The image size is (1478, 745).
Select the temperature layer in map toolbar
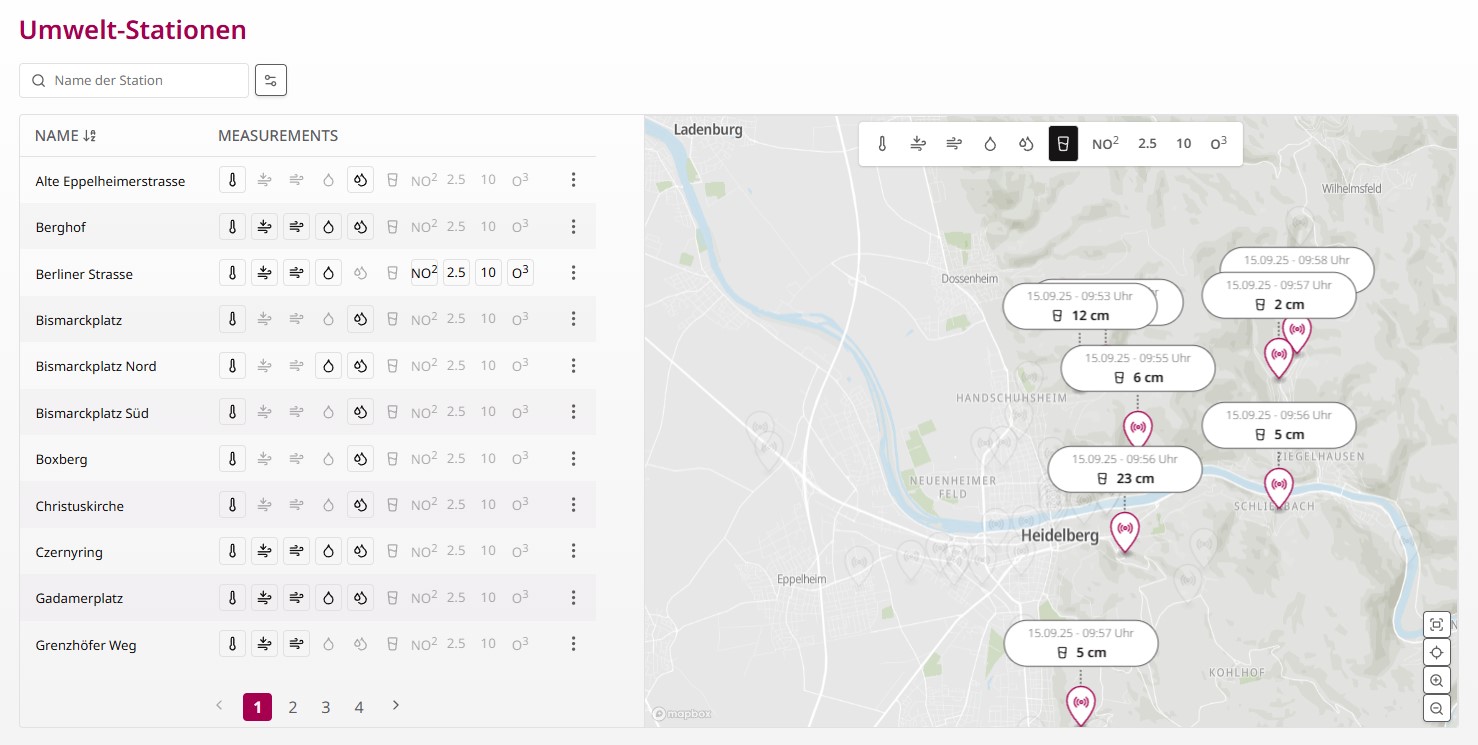pyautogui.click(x=882, y=144)
